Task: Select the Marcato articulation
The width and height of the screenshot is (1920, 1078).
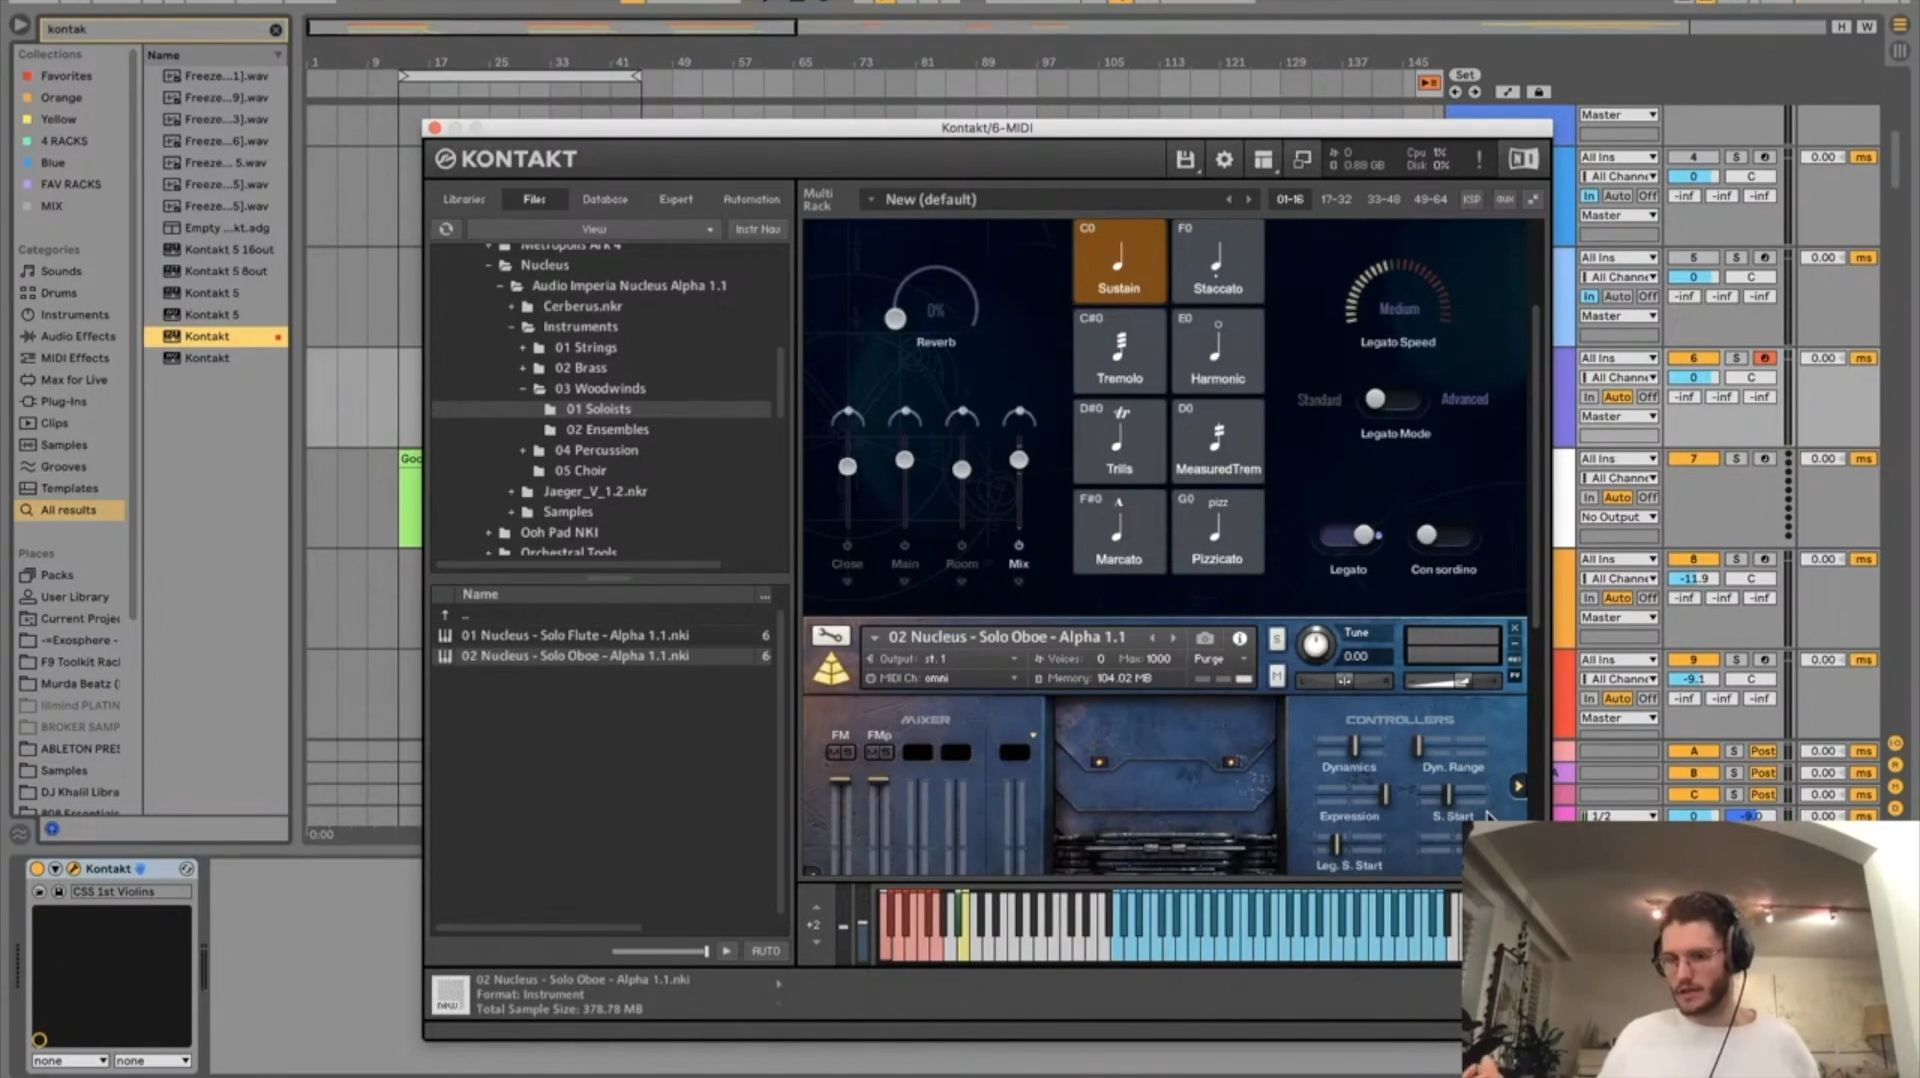Action: pos(1119,531)
